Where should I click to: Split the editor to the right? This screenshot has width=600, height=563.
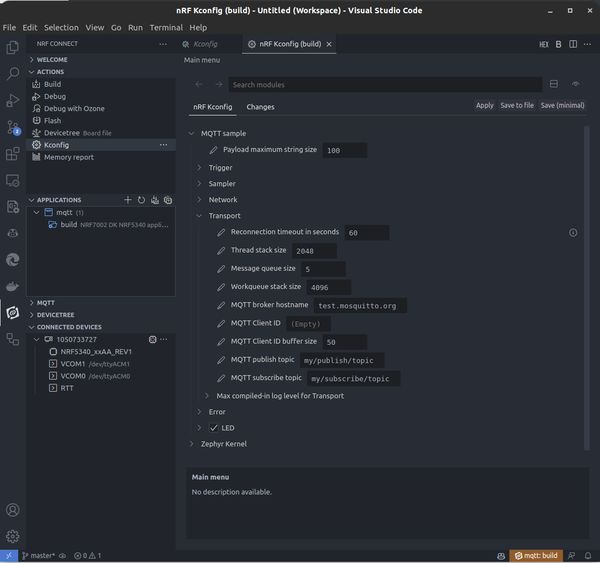coord(573,44)
